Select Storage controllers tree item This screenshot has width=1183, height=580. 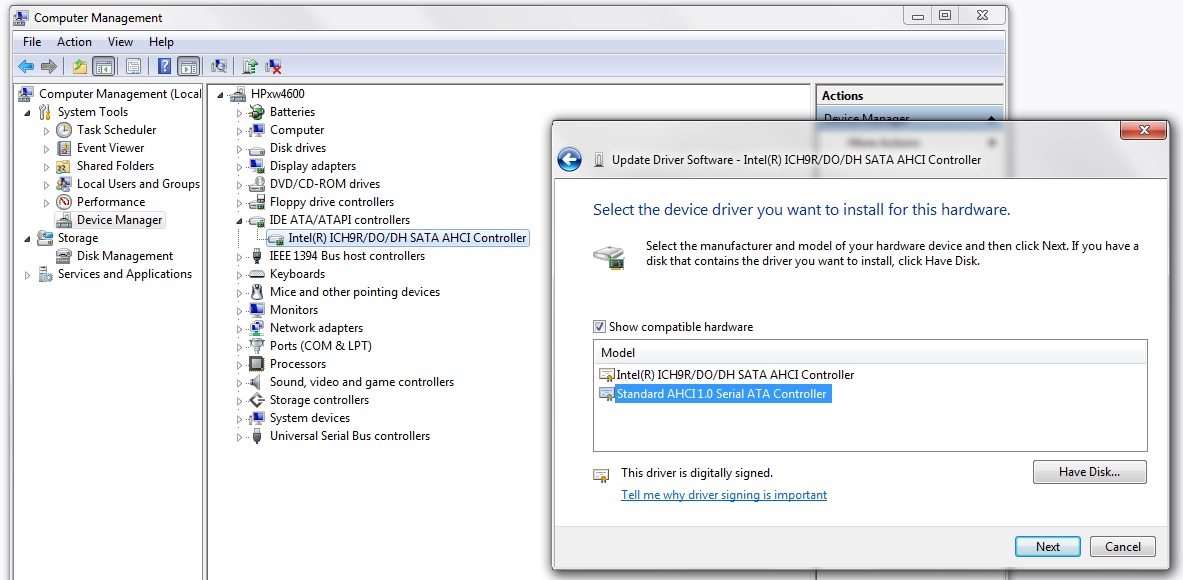(319, 400)
